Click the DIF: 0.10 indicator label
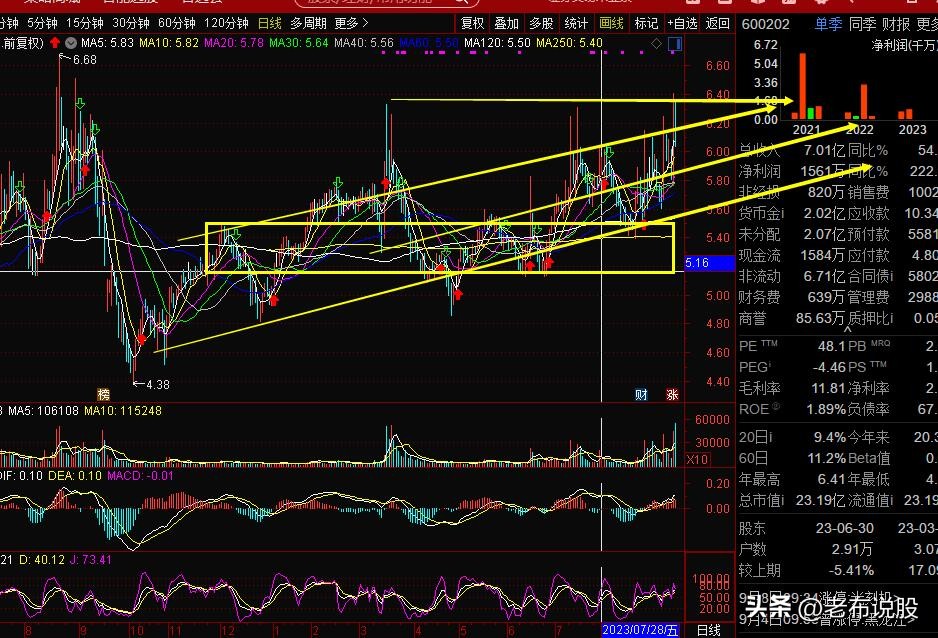 (22, 476)
